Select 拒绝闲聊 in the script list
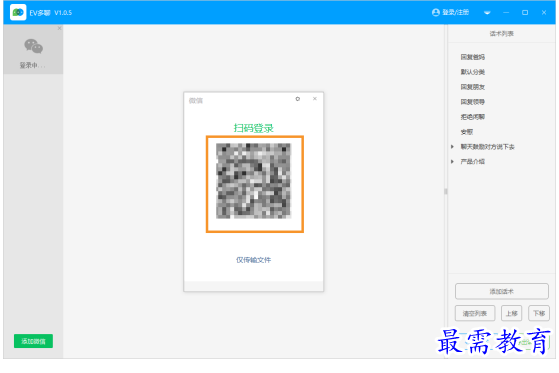The image size is (559, 373). [472, 117]
